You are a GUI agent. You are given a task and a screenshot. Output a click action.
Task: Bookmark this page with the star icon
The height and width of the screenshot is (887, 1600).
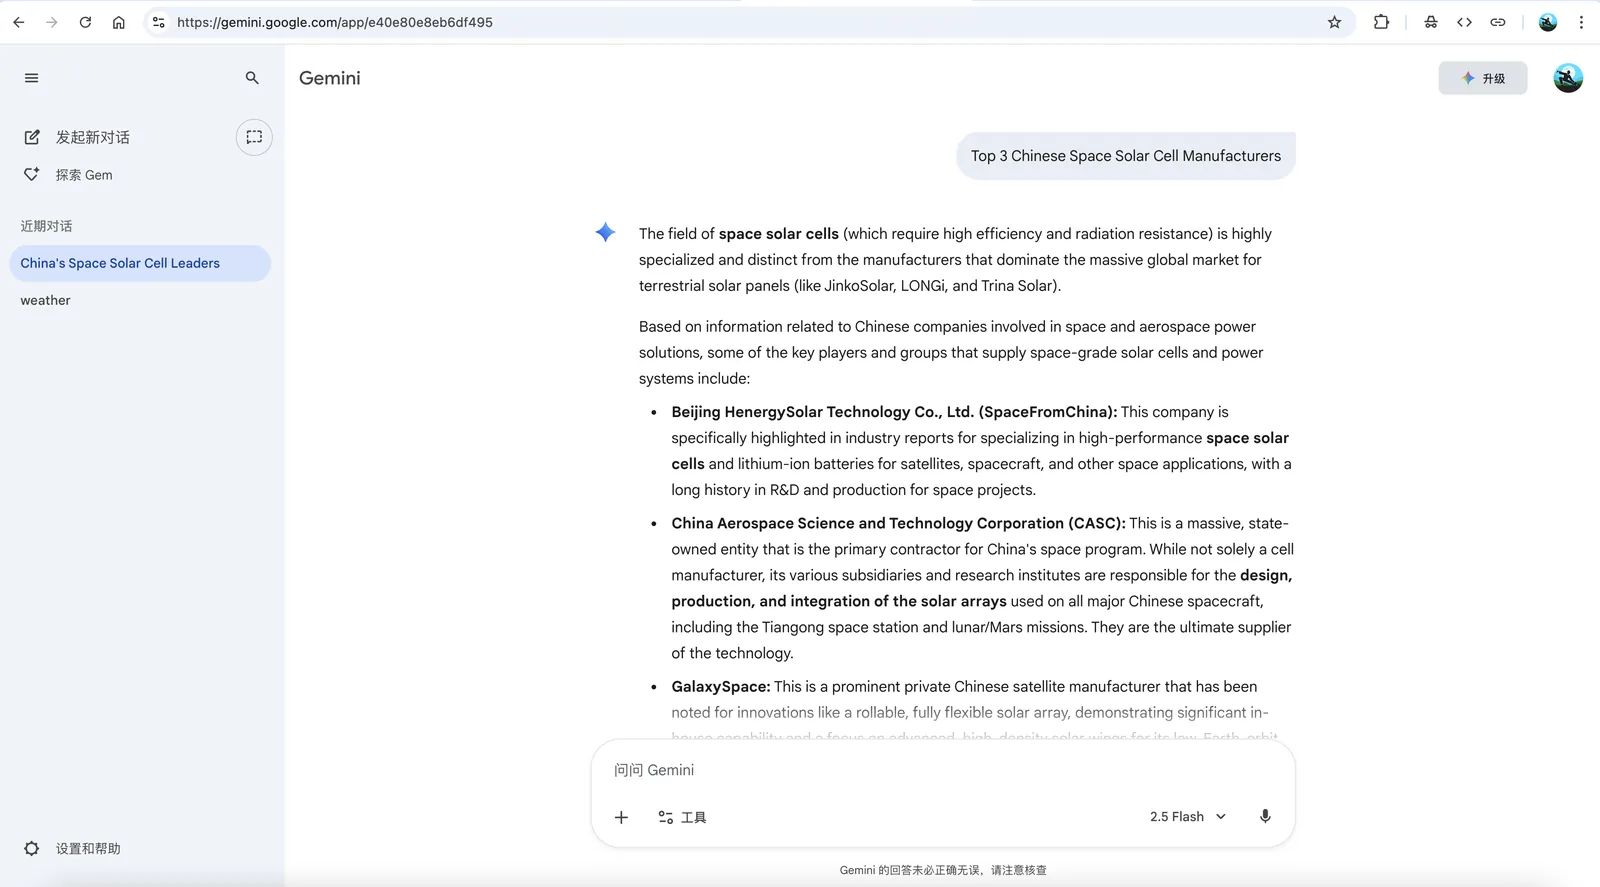1334,22
